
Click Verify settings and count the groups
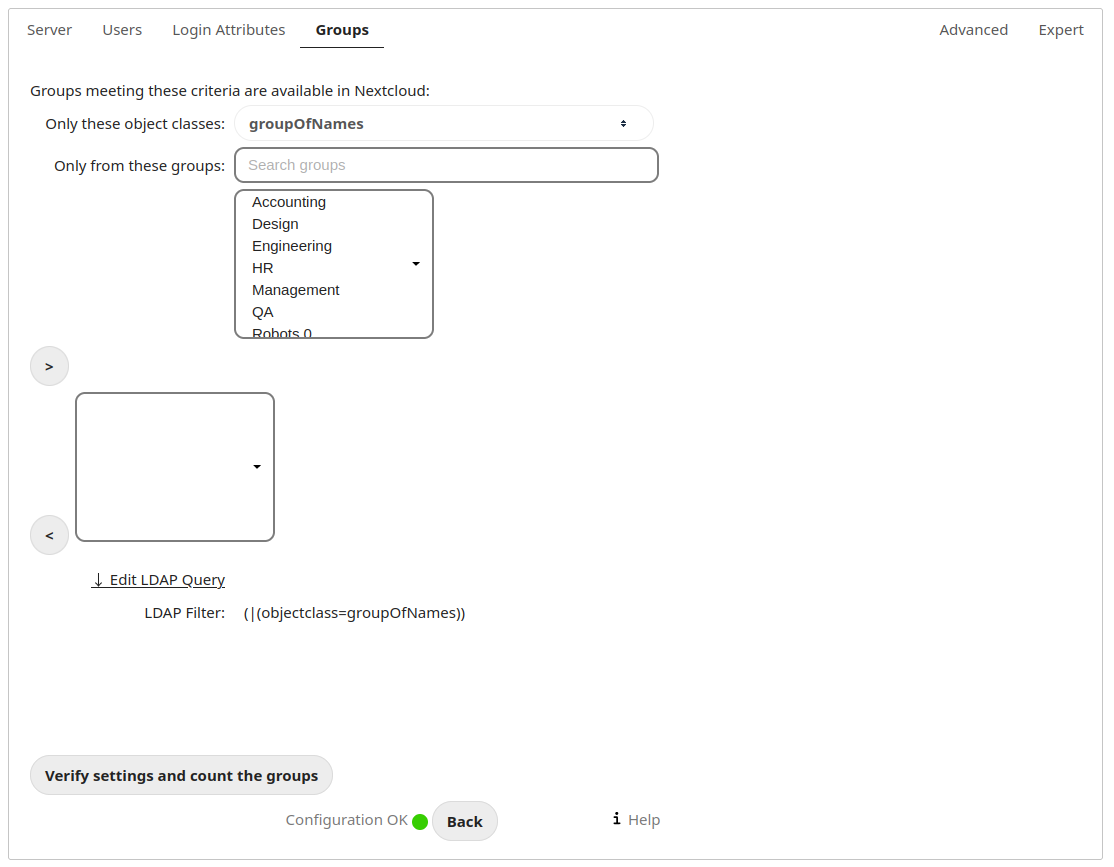pyautogui.click(x=181, y=774)
